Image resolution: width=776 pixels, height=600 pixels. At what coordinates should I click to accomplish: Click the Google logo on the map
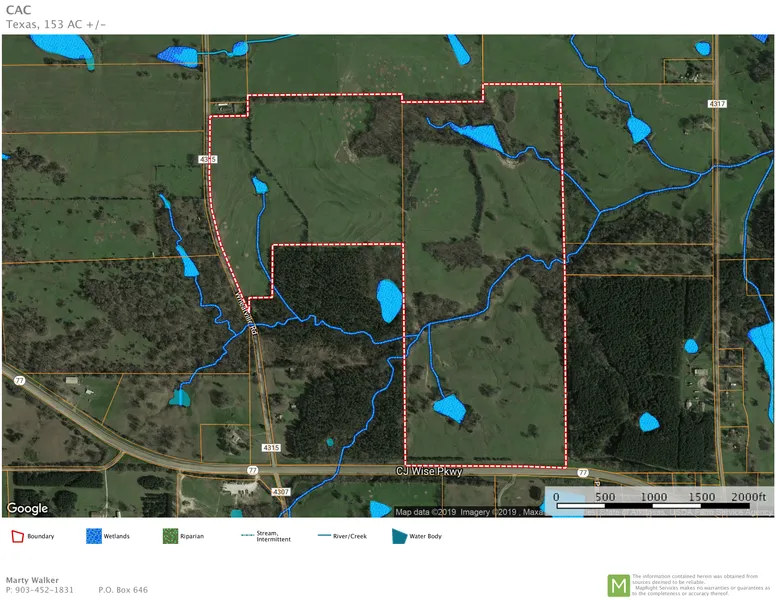click(x=27, y=508)
